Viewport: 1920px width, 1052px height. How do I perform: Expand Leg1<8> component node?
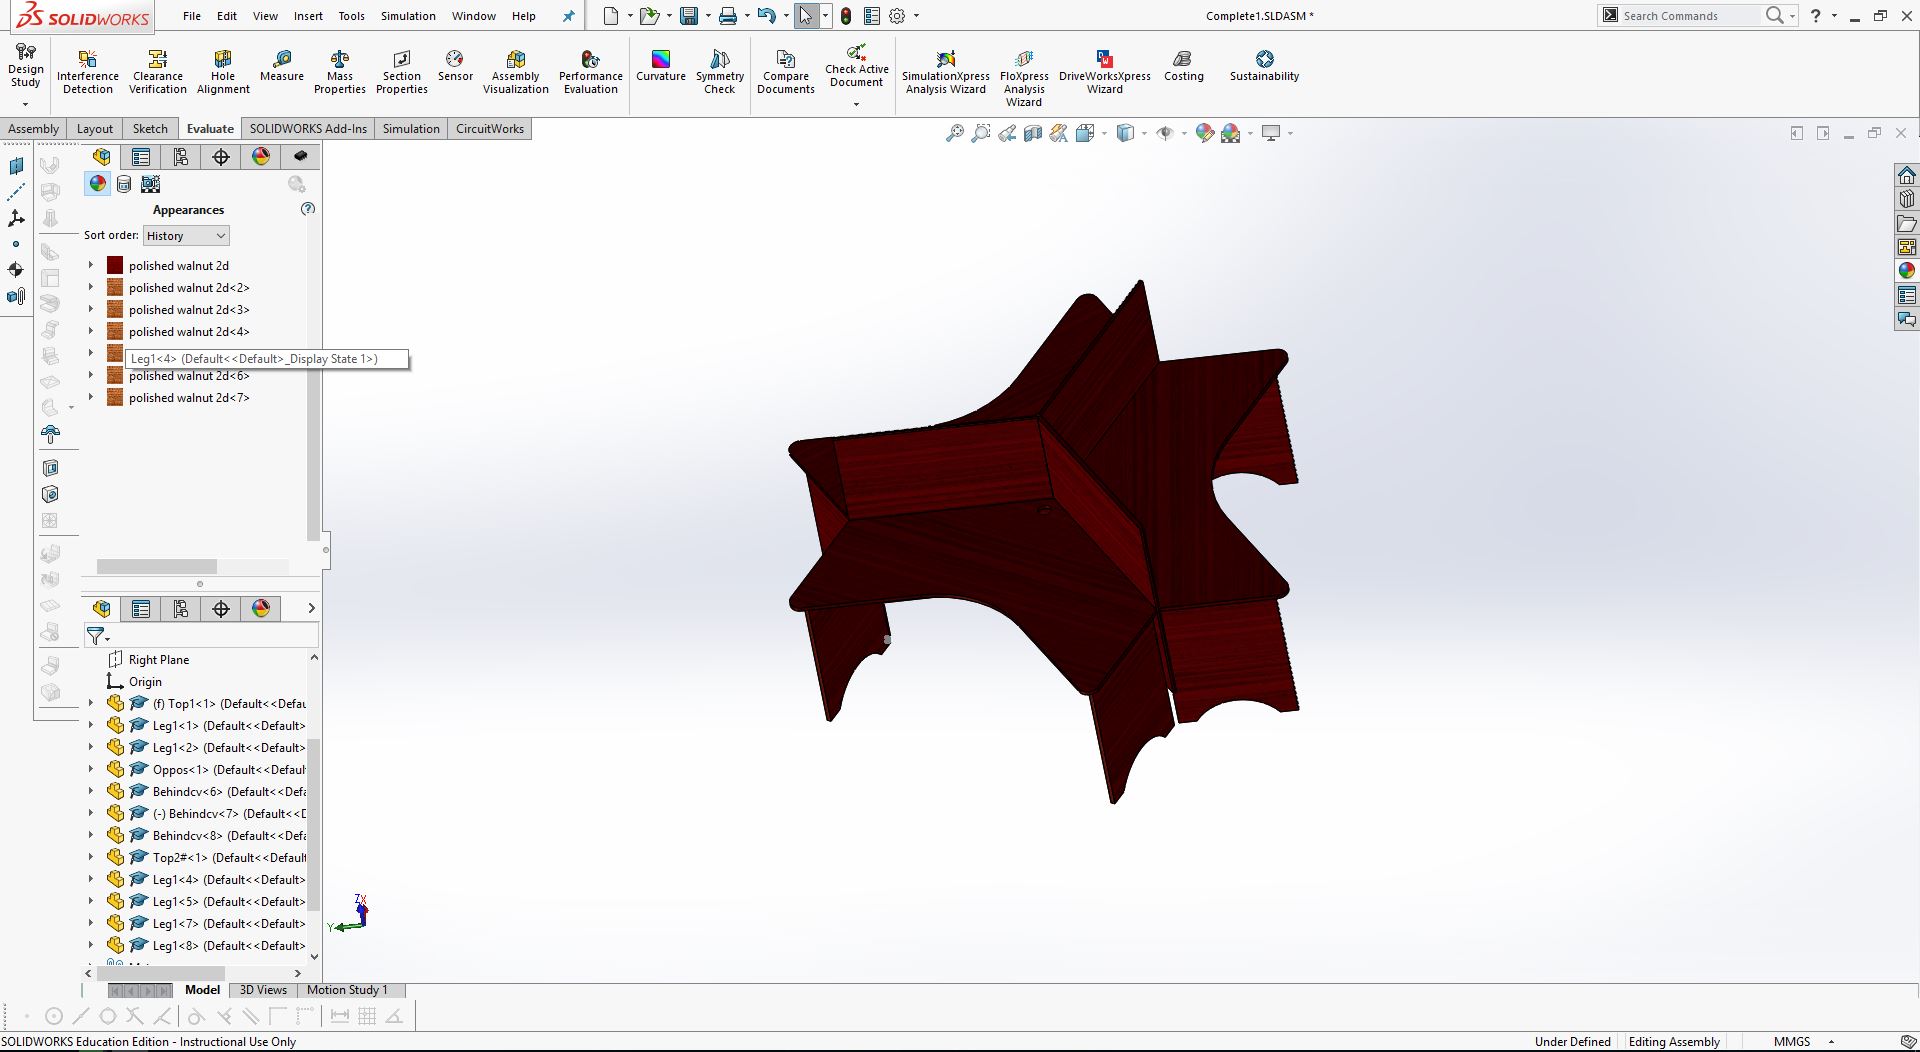[91, 945]
